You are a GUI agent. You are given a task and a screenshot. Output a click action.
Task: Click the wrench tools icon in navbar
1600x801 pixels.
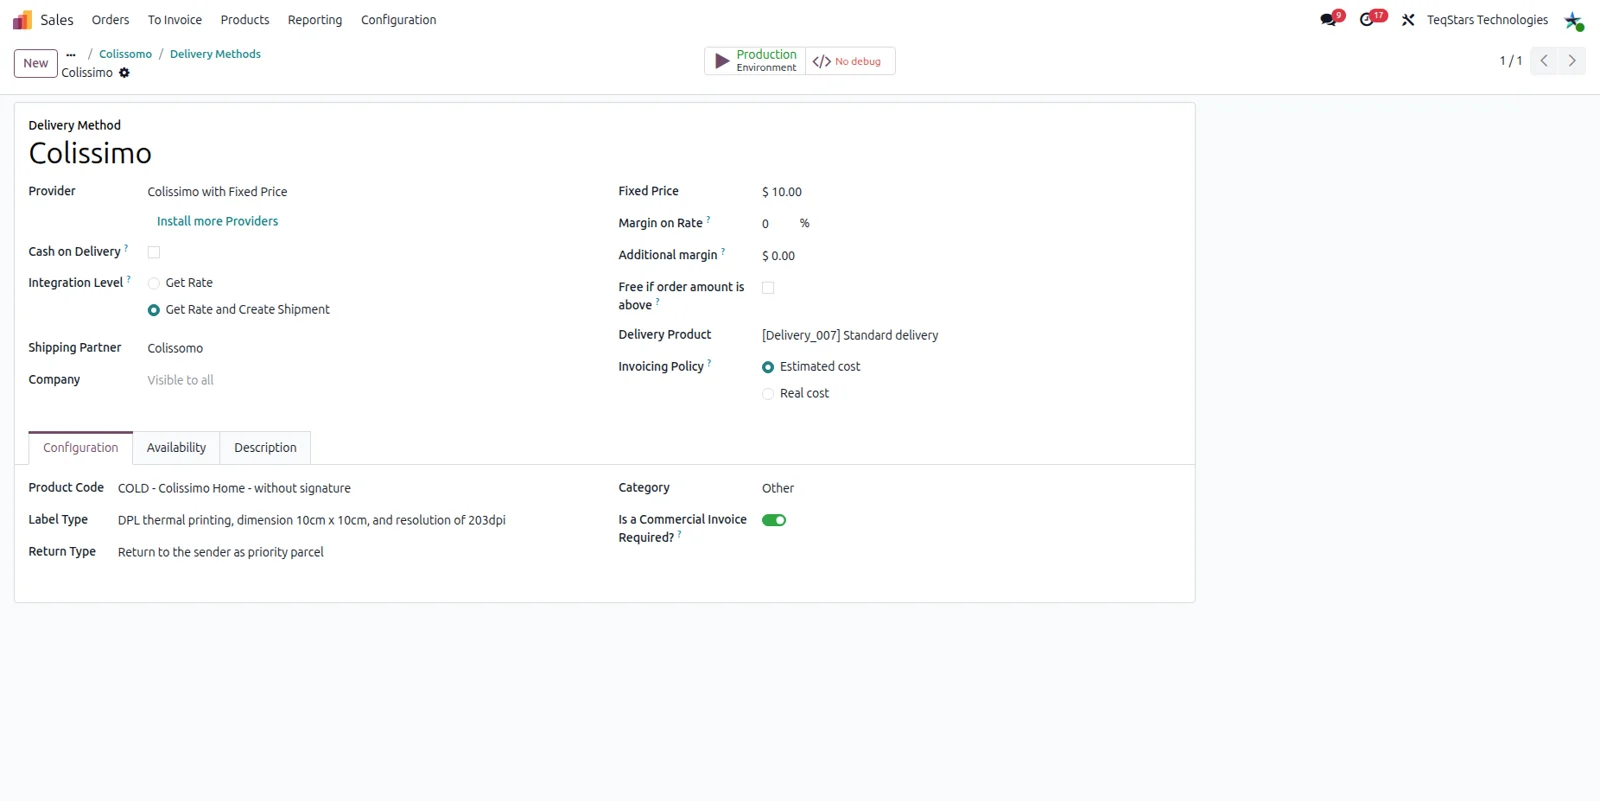click(1408, 20)
